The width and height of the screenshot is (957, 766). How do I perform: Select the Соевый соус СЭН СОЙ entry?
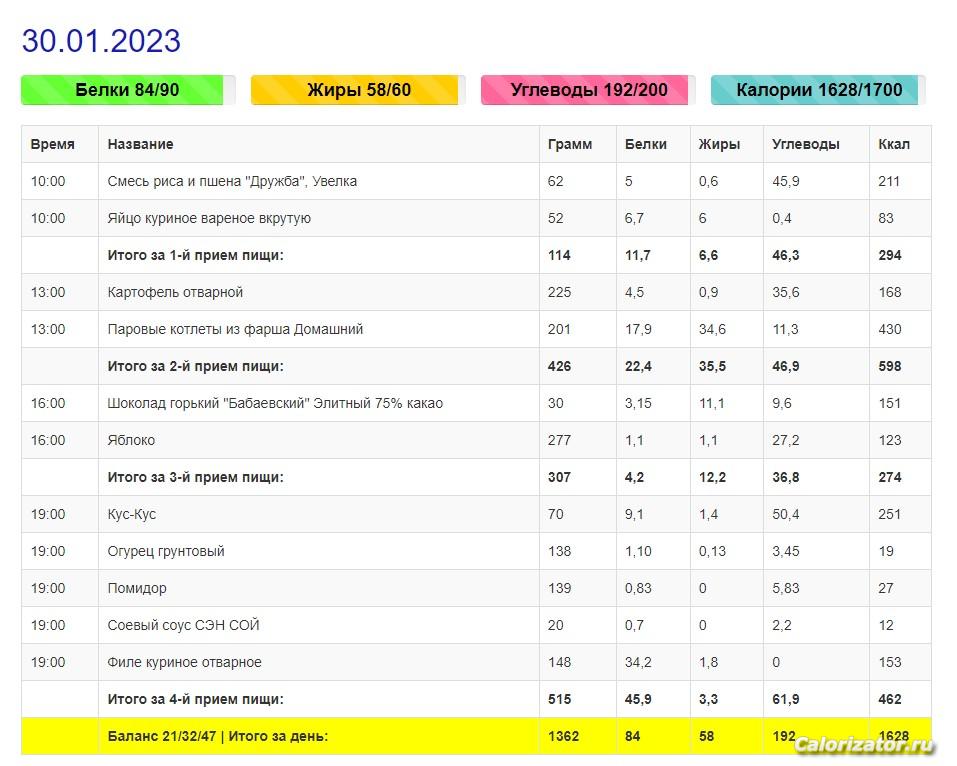click(184, 625)
